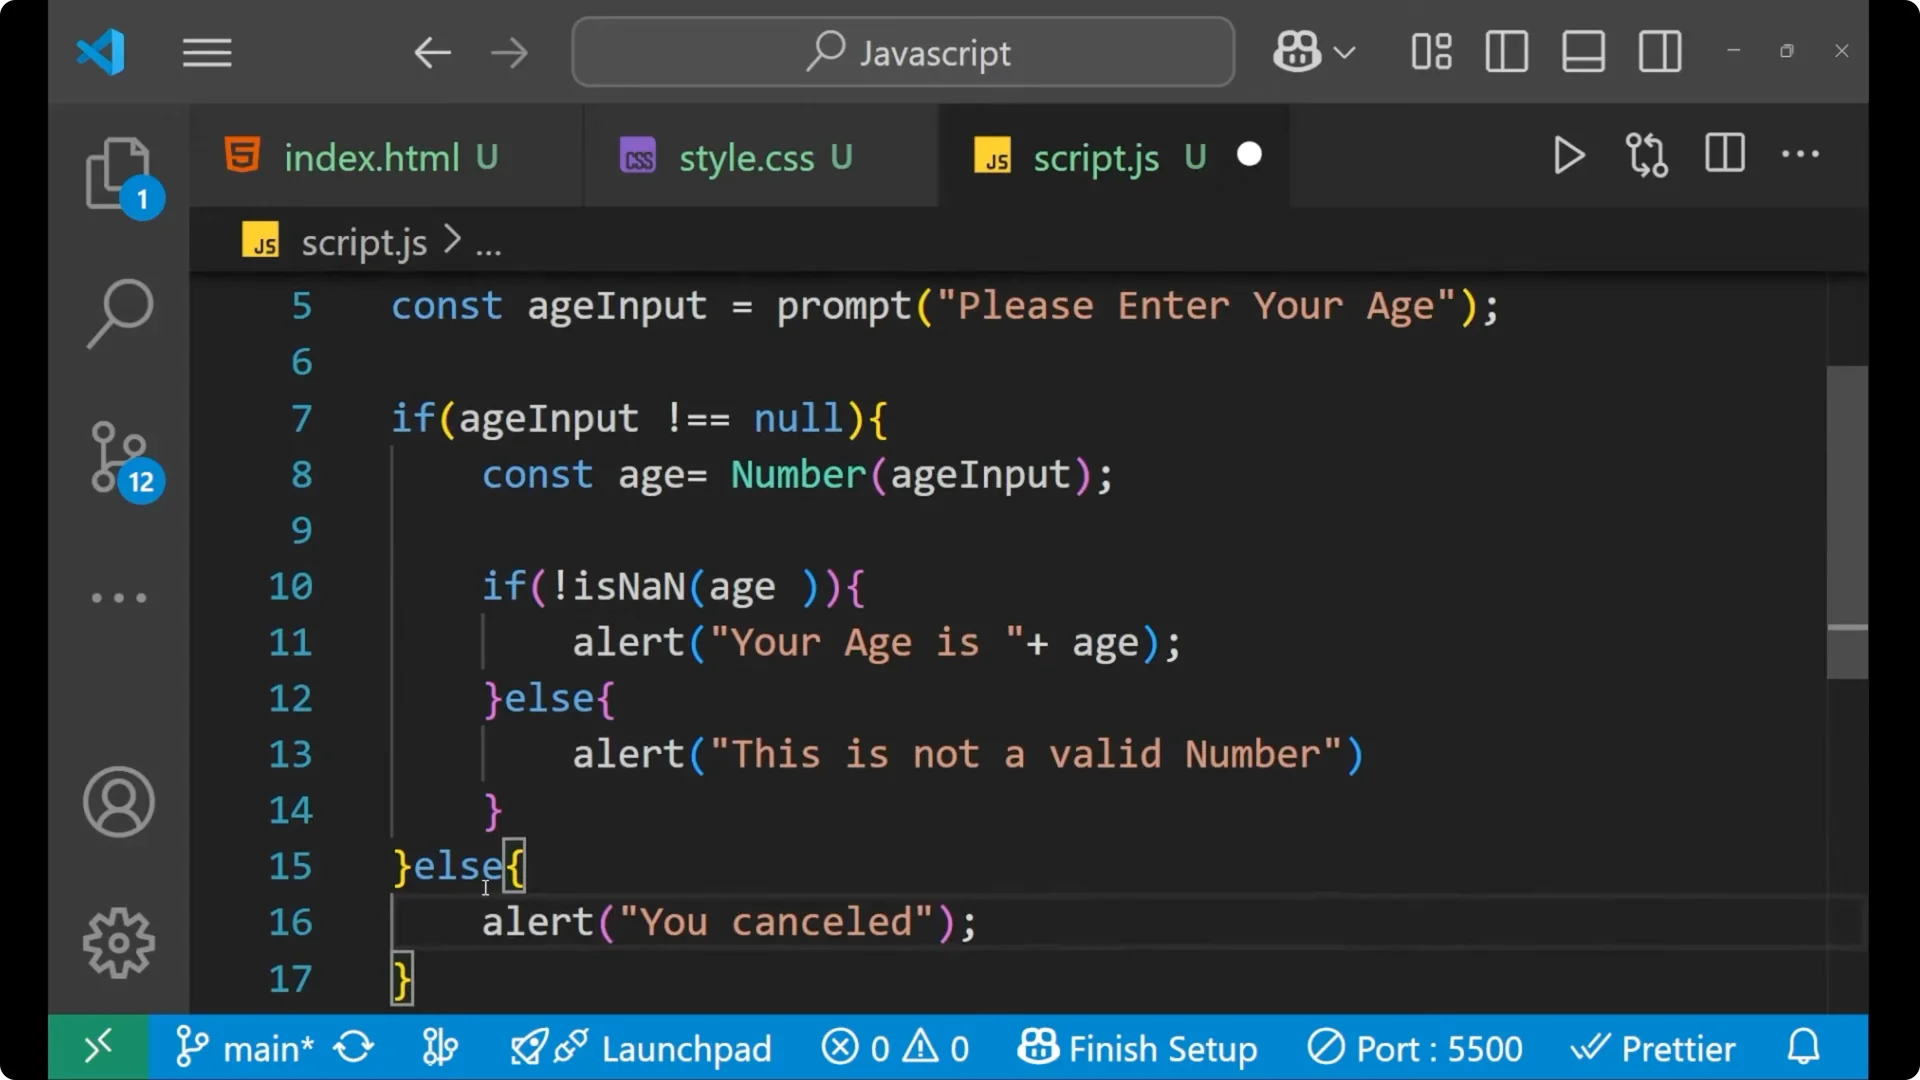Open the Copilot dropdown chevron
The image size is (1920, 1080).
(x=1345, y=52)
